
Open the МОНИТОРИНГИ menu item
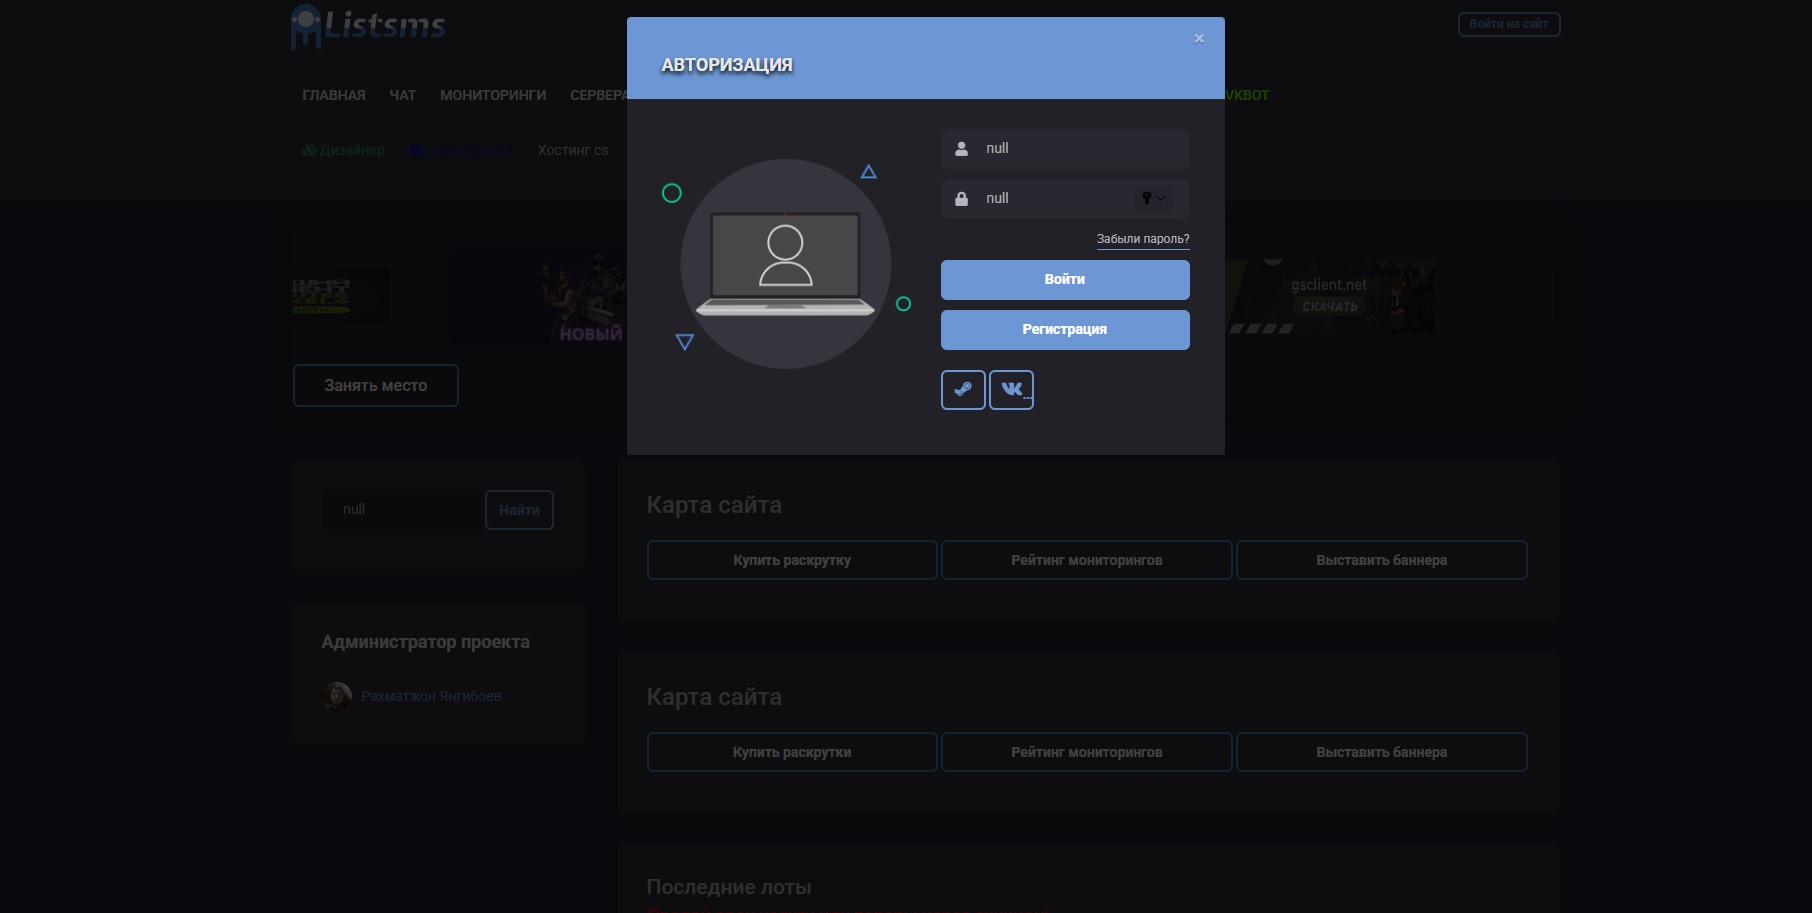tap(493, 95)
